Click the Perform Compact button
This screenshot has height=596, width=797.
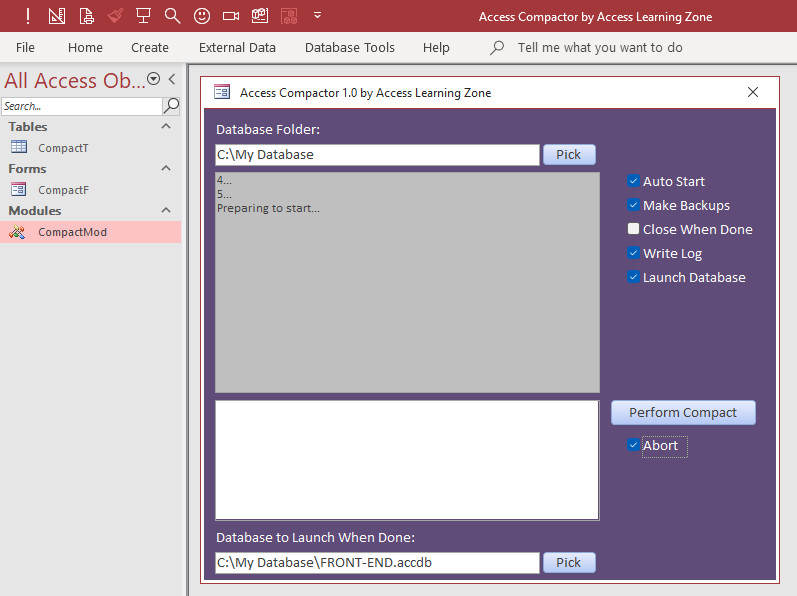tap(683, 412)
